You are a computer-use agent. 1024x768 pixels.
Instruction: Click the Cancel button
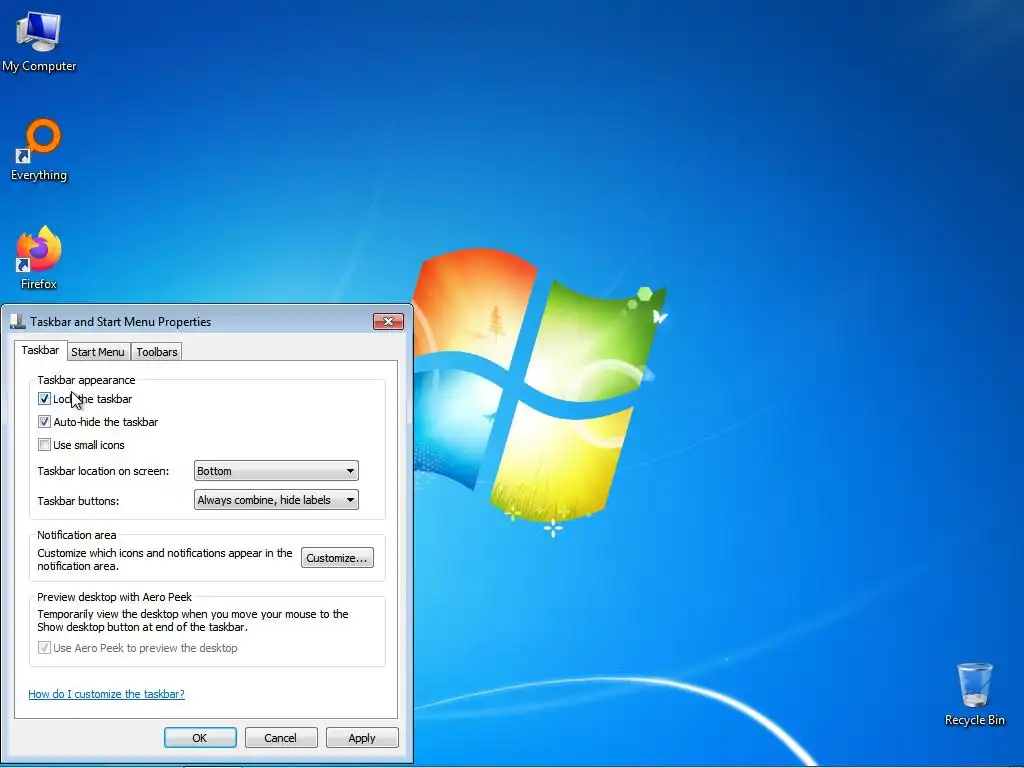point(281,738)
